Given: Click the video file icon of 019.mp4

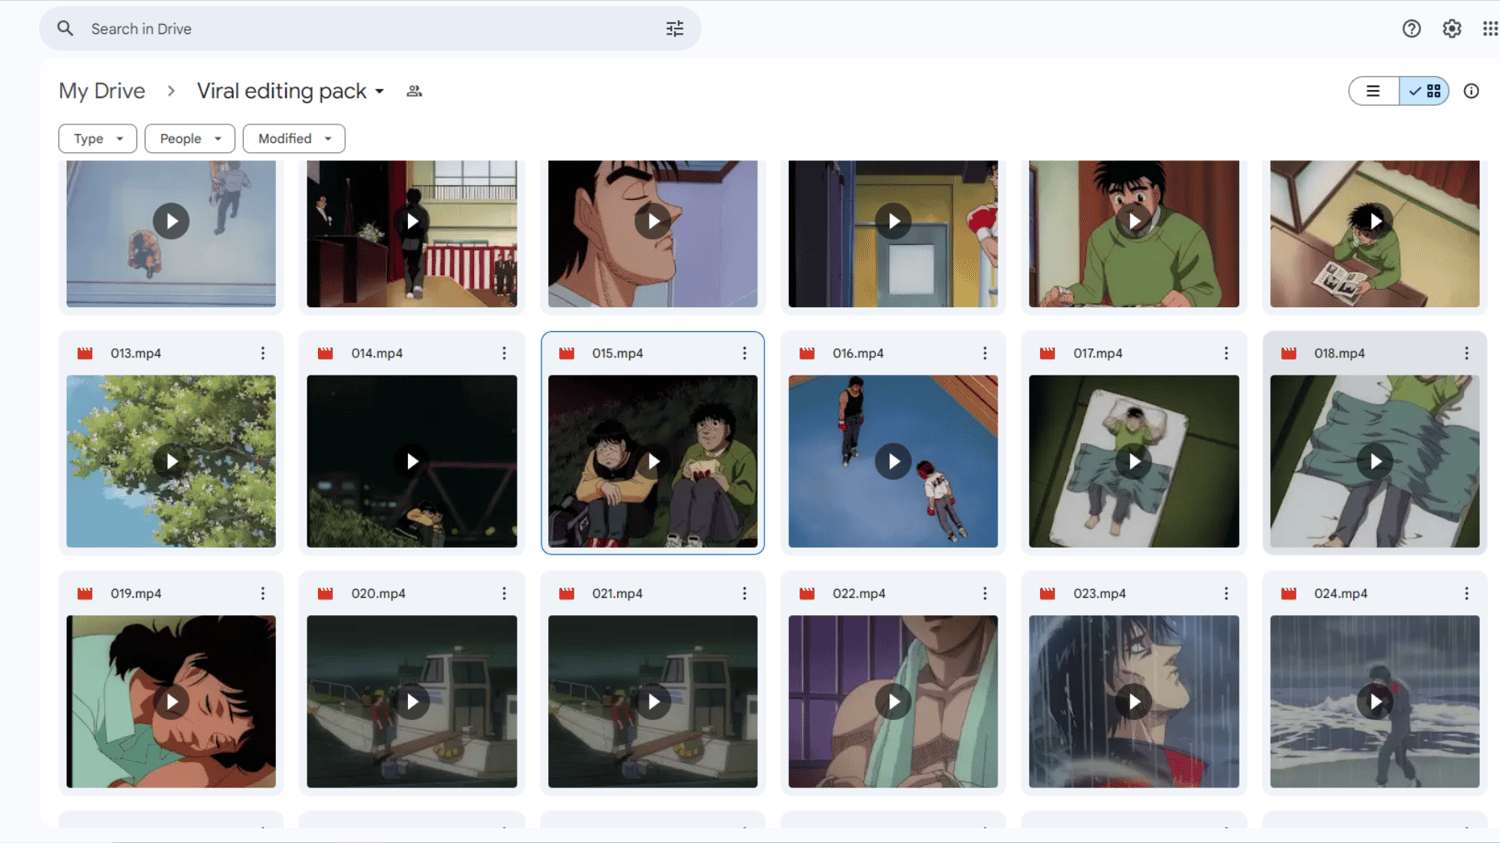Looking at the screenshot, I should click(x=85, y=594).
